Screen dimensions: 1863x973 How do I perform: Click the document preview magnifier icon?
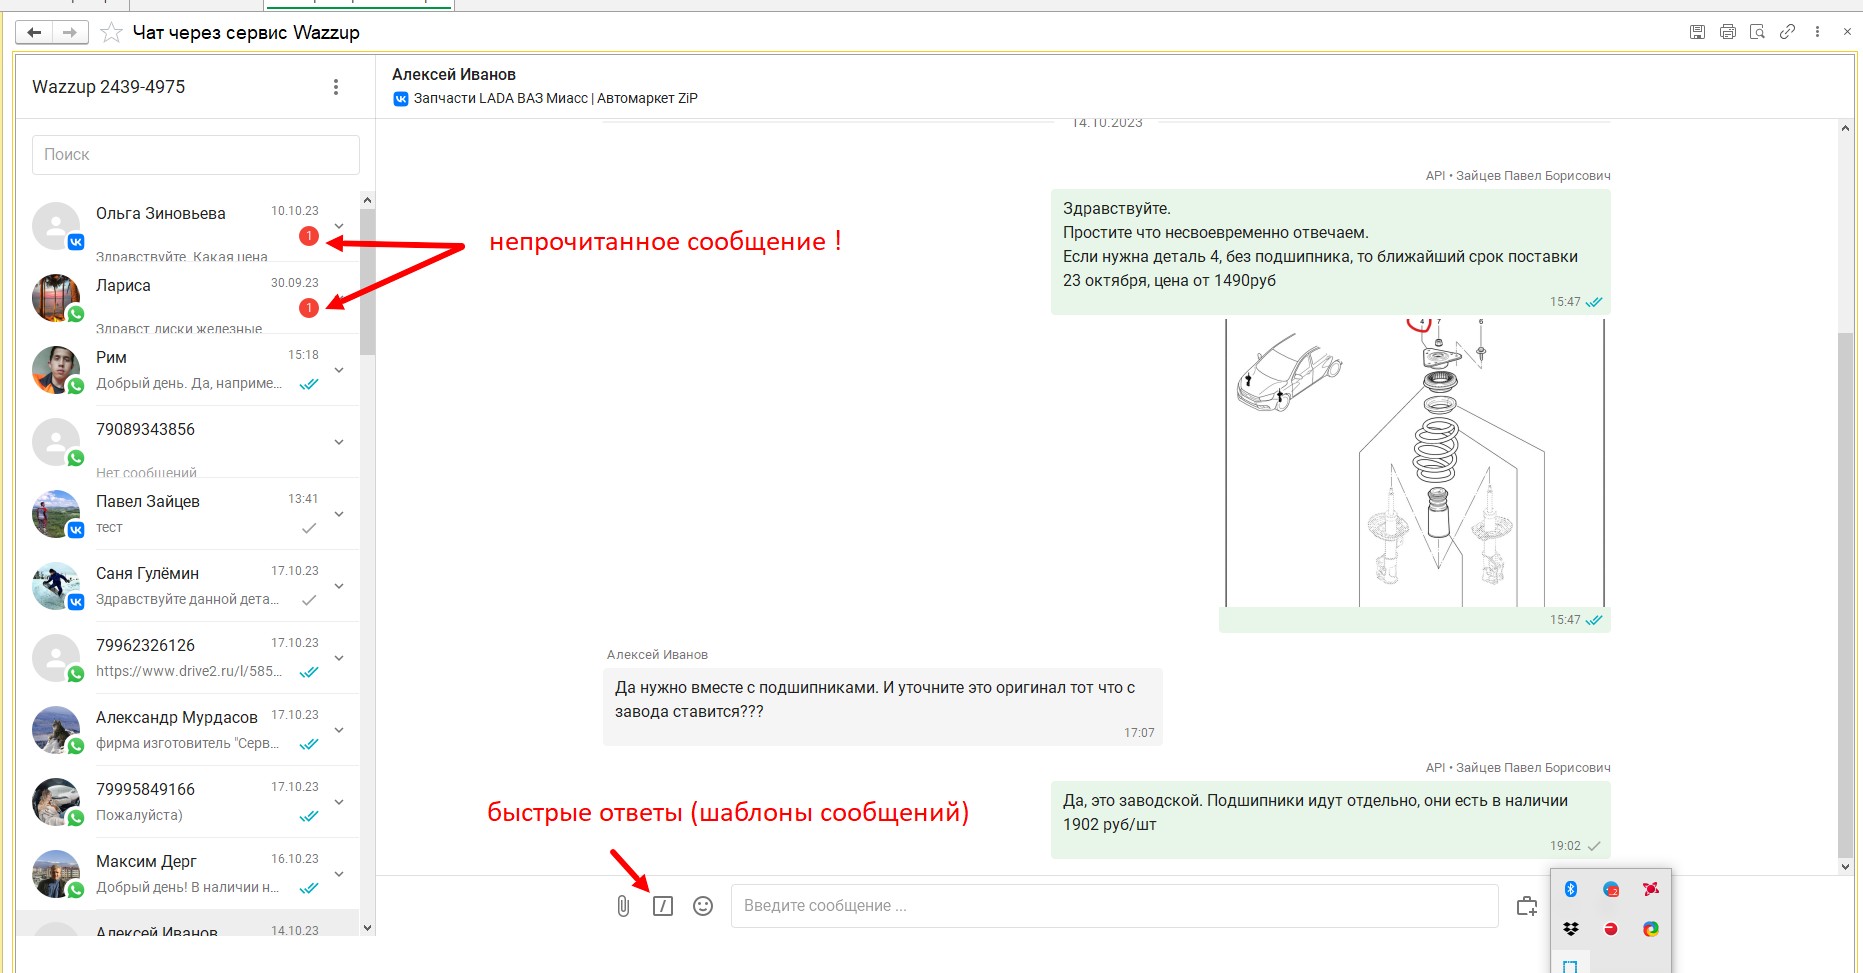tap(1757, 32)
